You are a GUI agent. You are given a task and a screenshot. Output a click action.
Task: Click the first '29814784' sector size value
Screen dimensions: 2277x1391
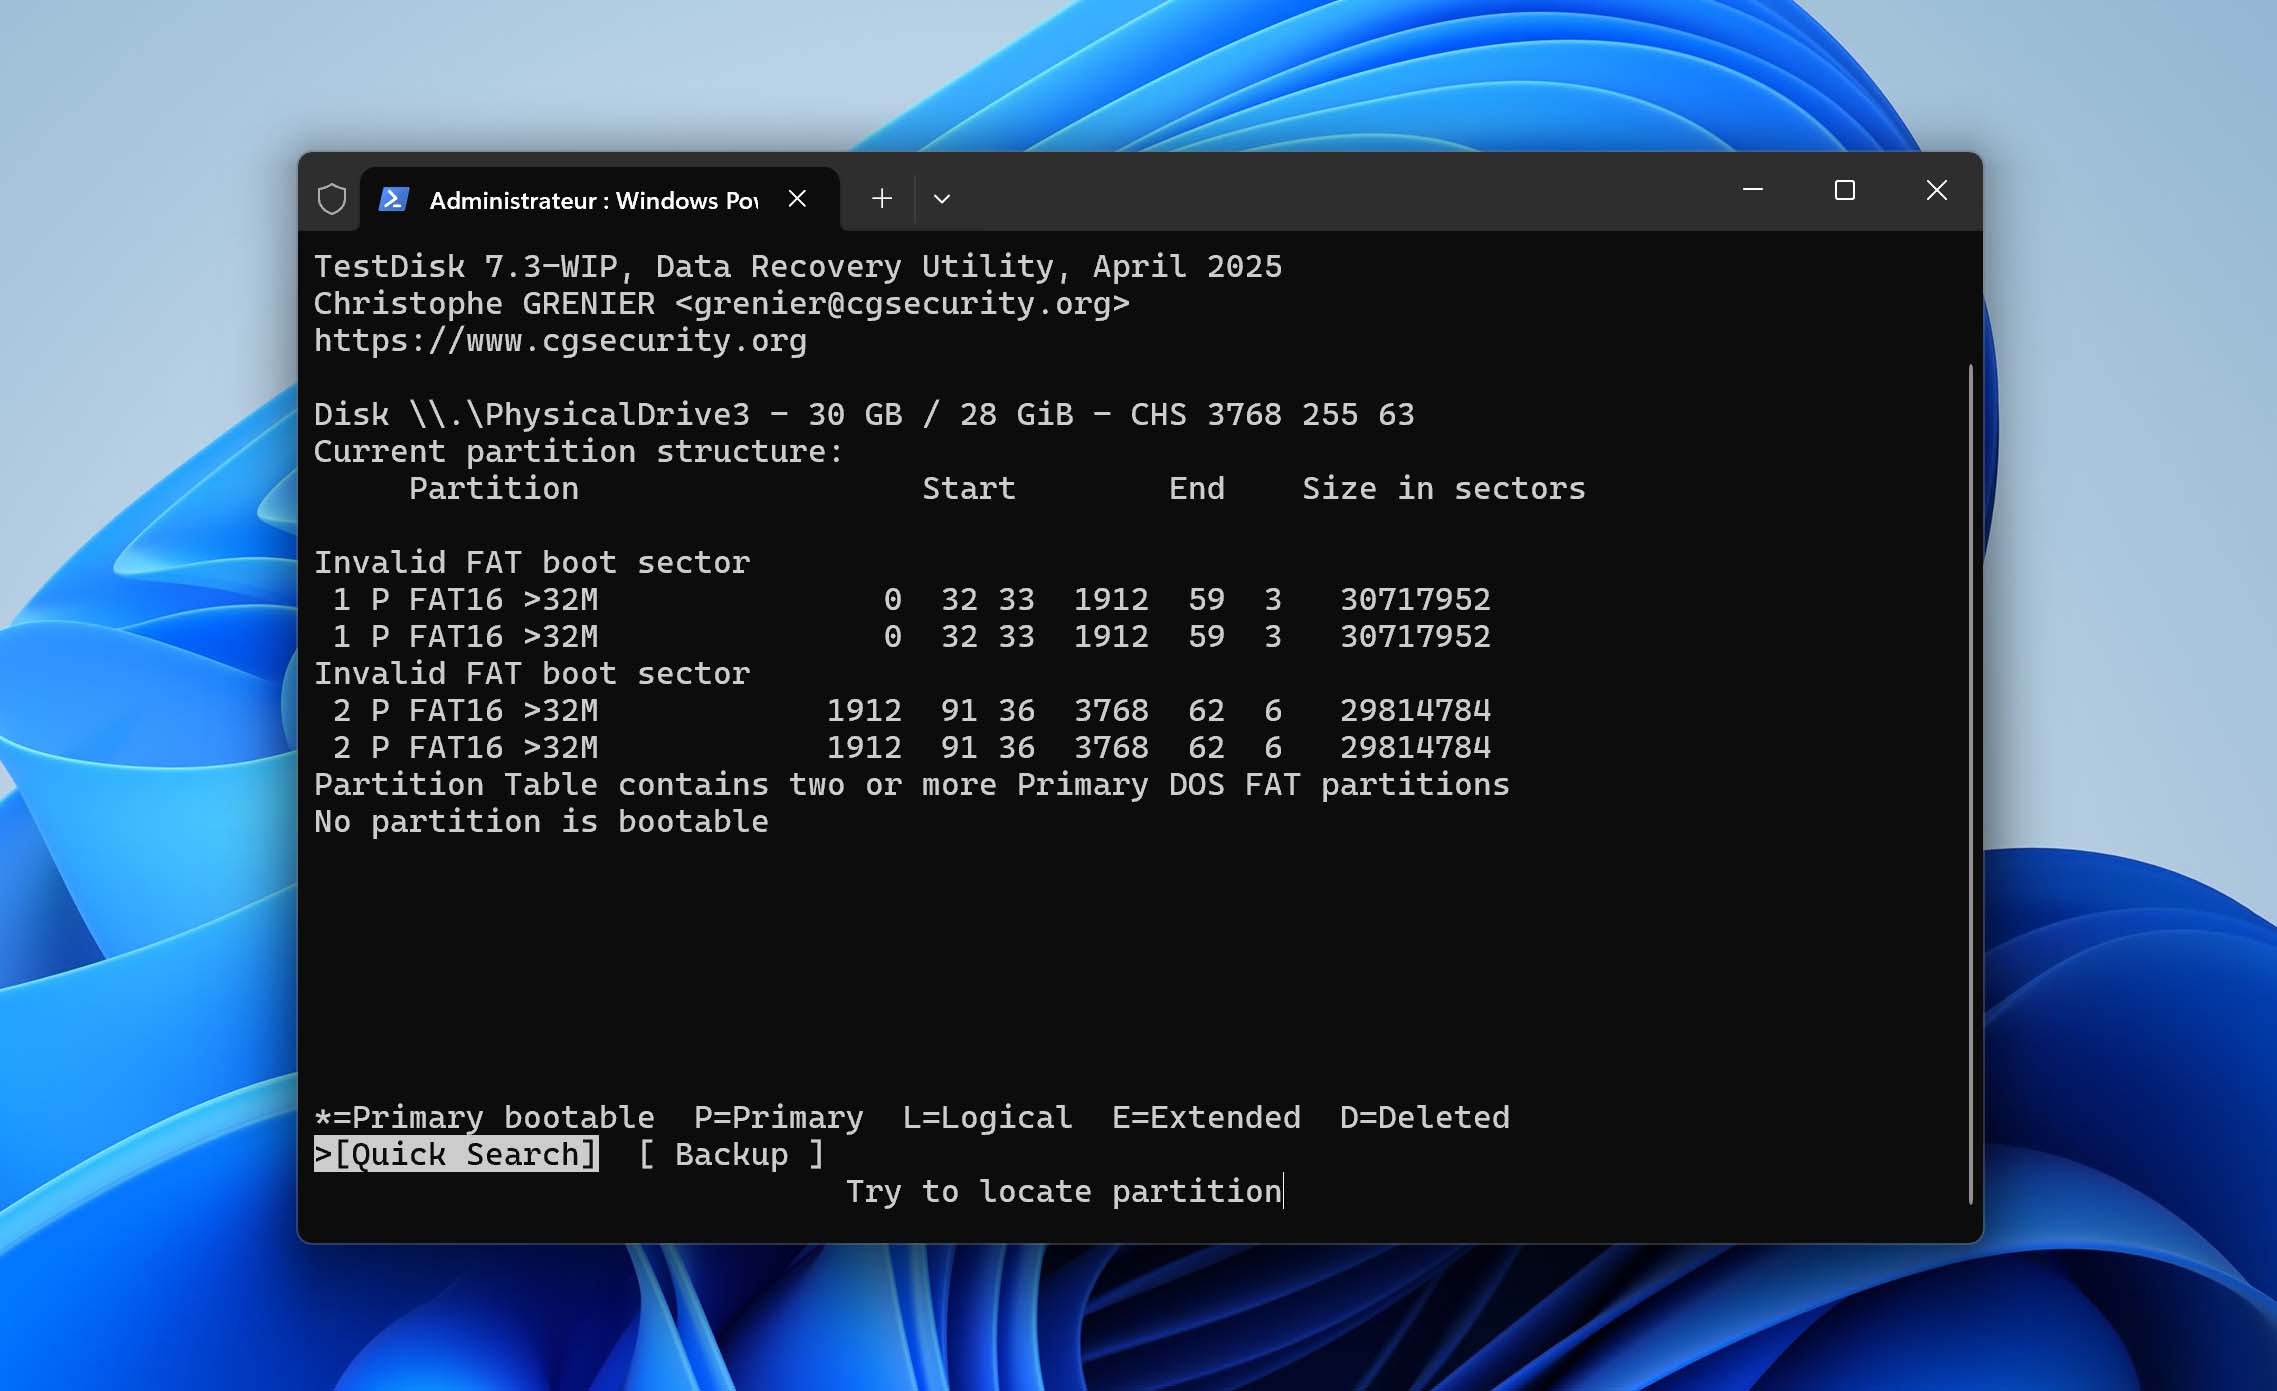(x=1415, y=710)
